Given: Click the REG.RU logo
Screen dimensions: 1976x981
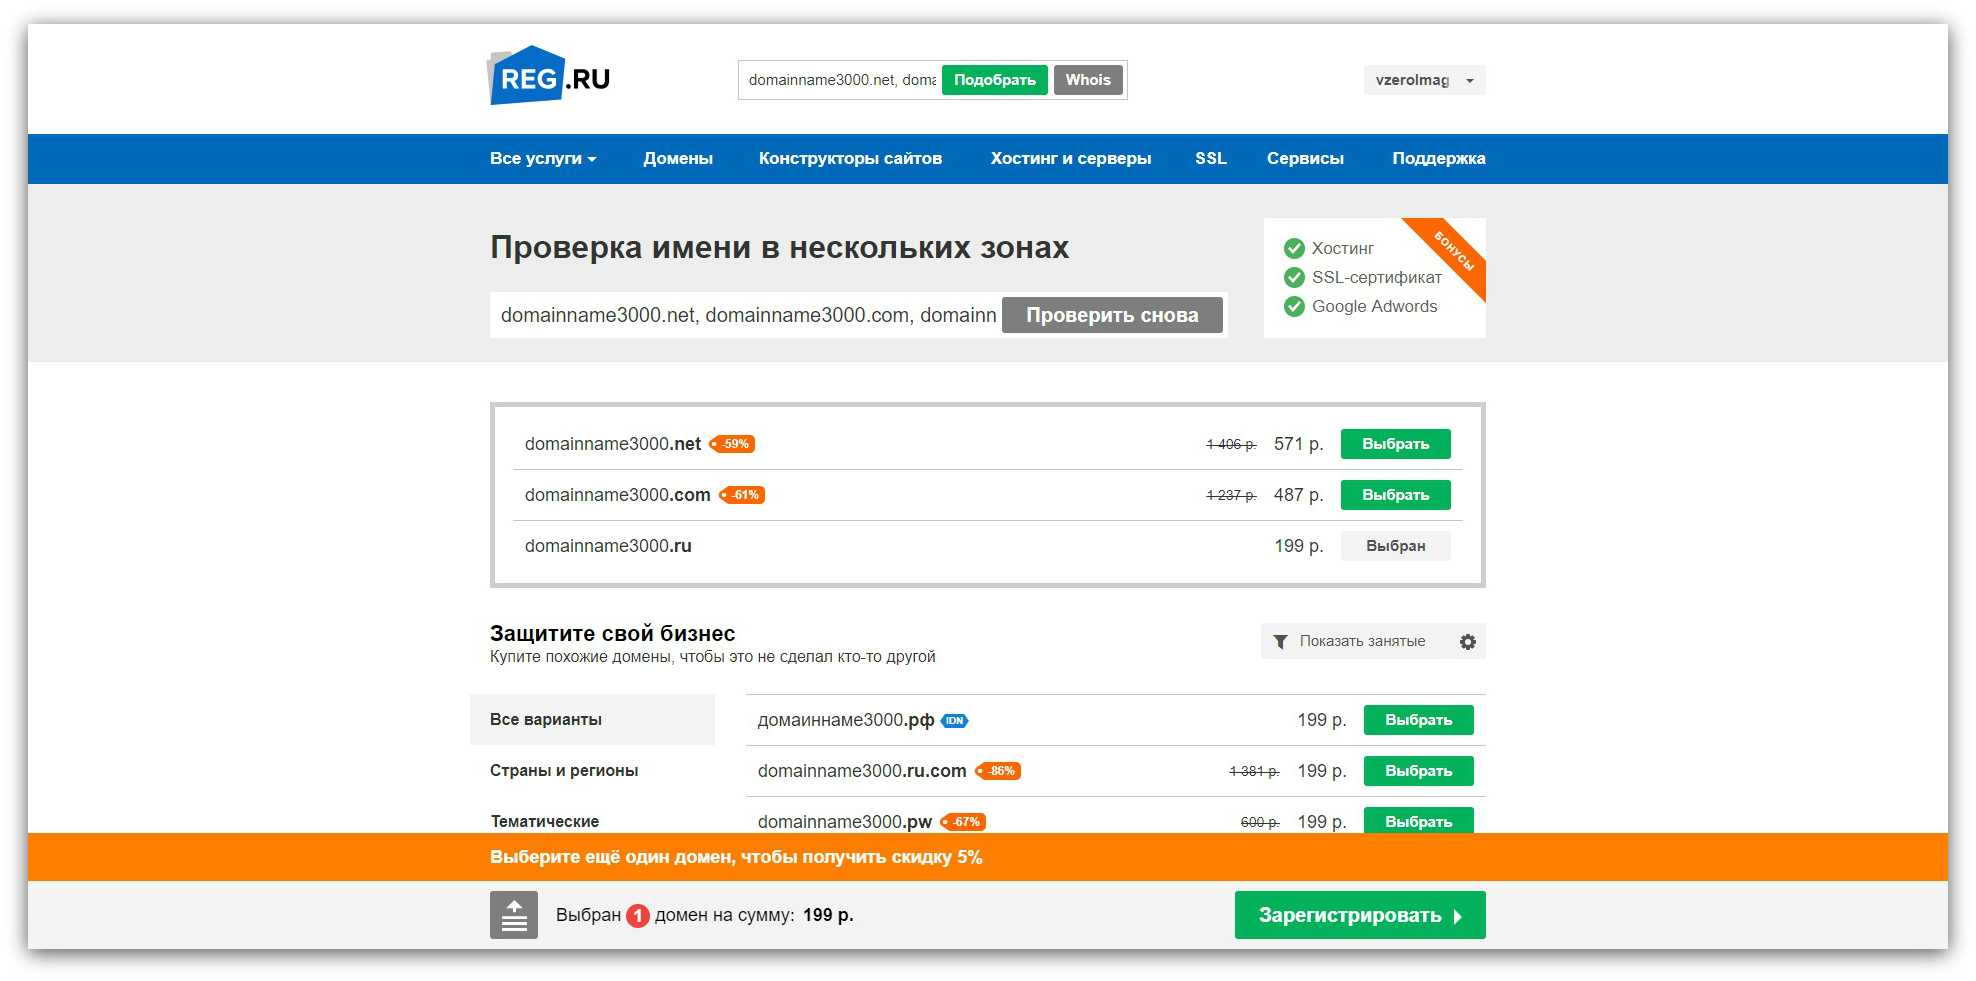Looking at the screenshot, I should click(548, 76).
